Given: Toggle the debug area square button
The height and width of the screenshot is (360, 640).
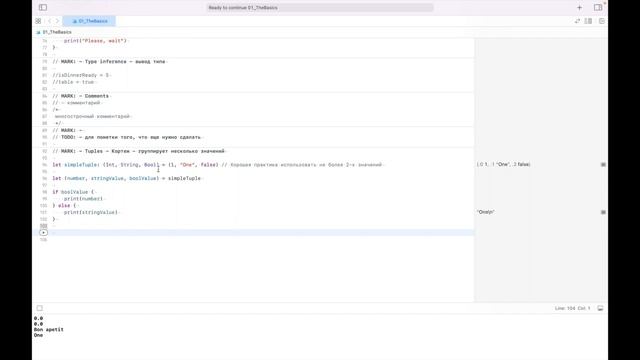Looking at the screenshot, I should click(40, 308).
